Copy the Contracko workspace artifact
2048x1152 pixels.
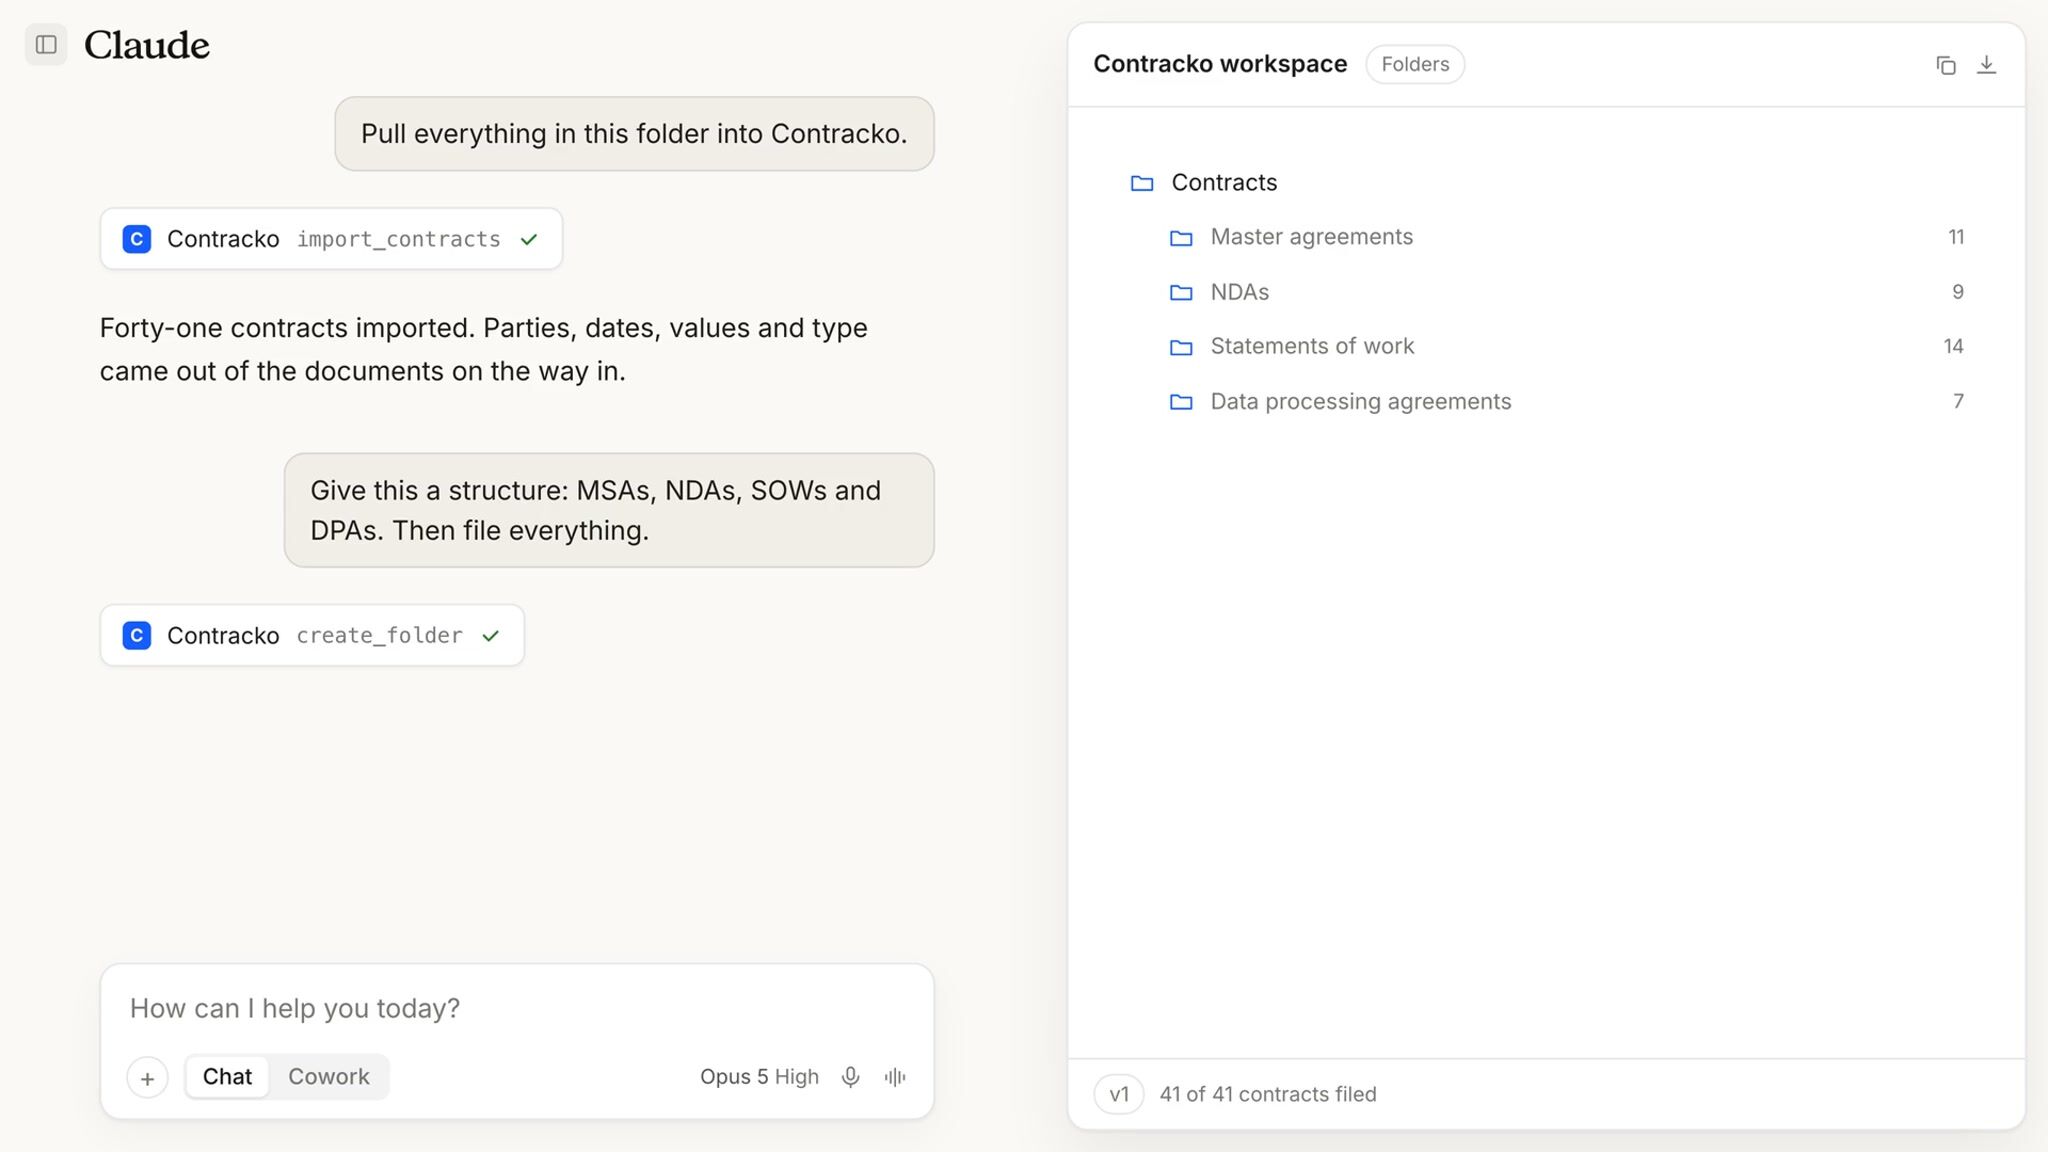(1945, 65)
